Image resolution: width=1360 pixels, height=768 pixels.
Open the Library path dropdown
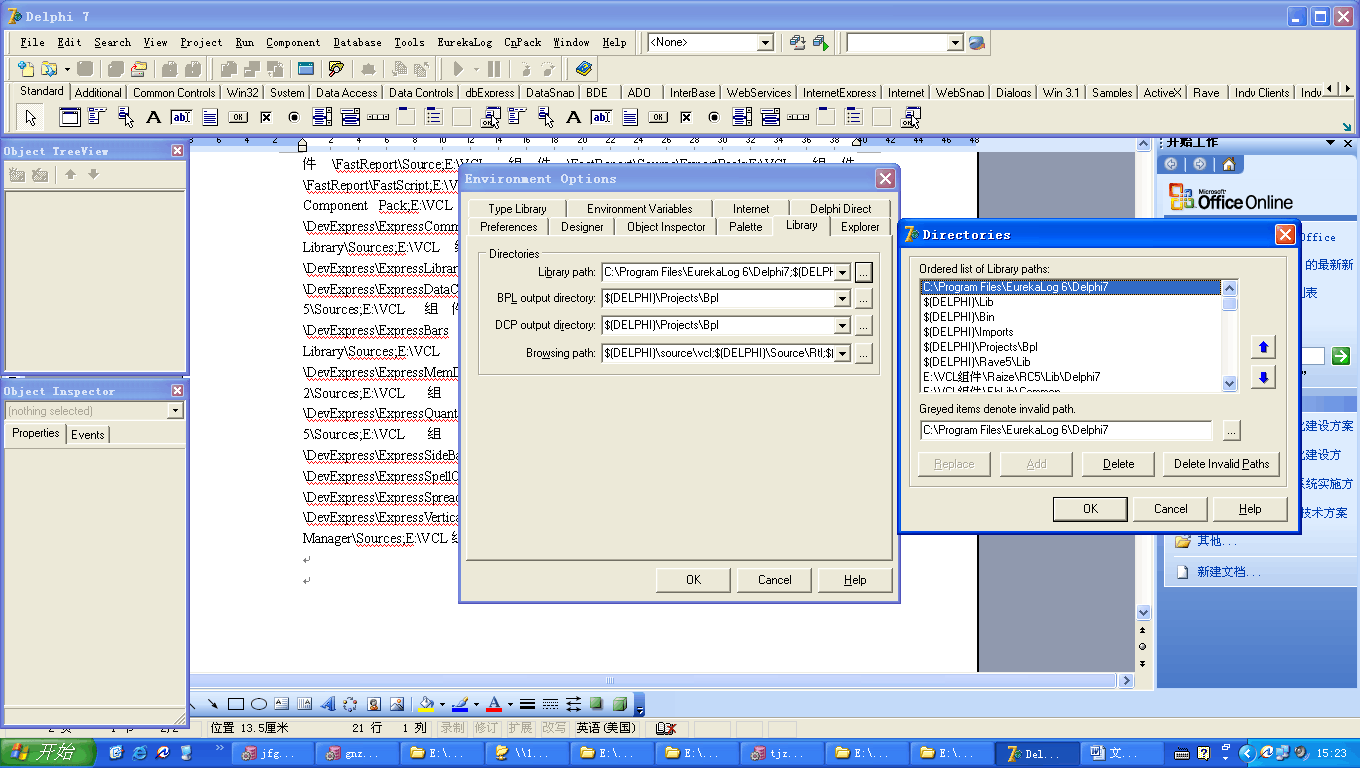841,272
